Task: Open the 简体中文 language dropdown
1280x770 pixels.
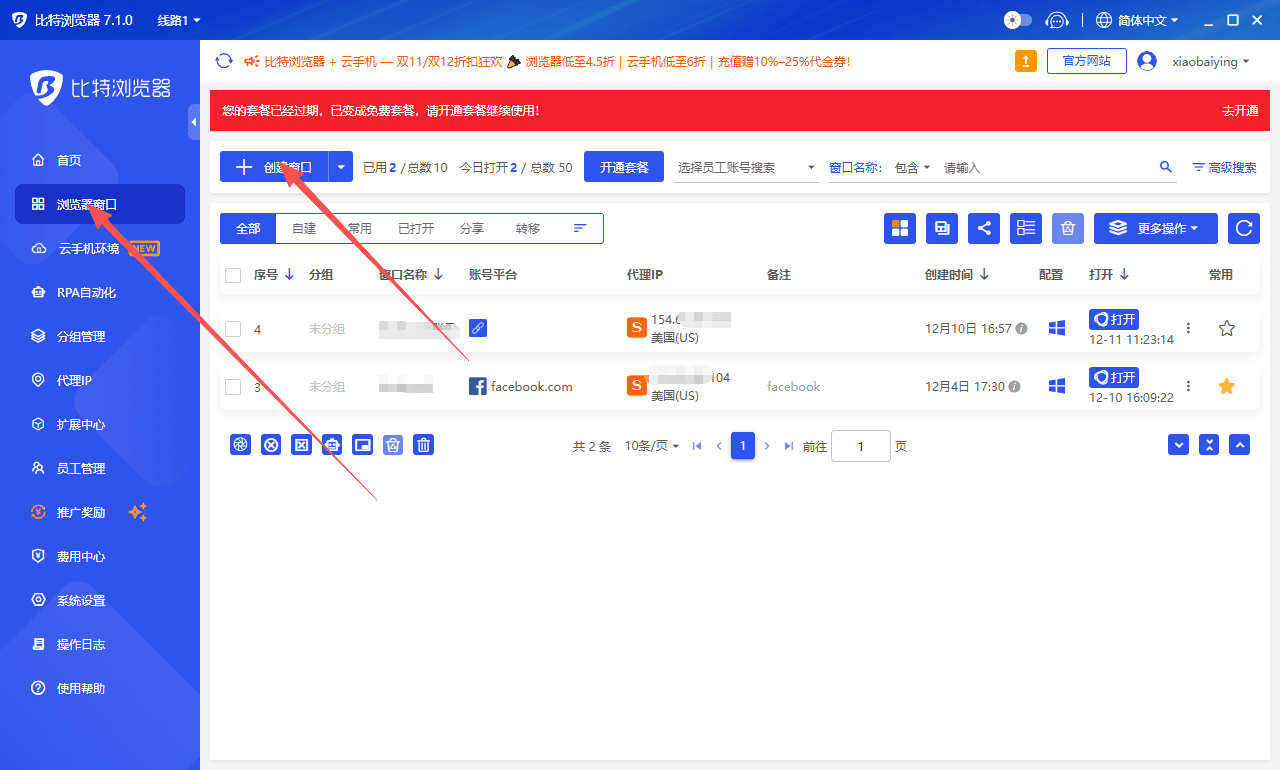Action: [x=1137, y=20]
